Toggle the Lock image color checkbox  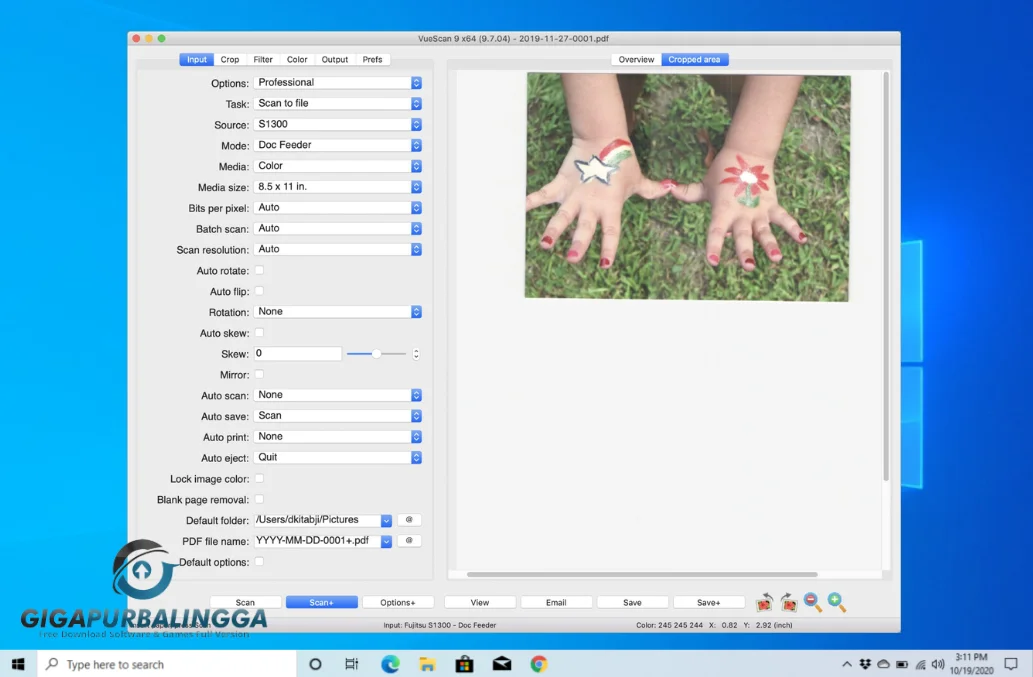(259, 479)
